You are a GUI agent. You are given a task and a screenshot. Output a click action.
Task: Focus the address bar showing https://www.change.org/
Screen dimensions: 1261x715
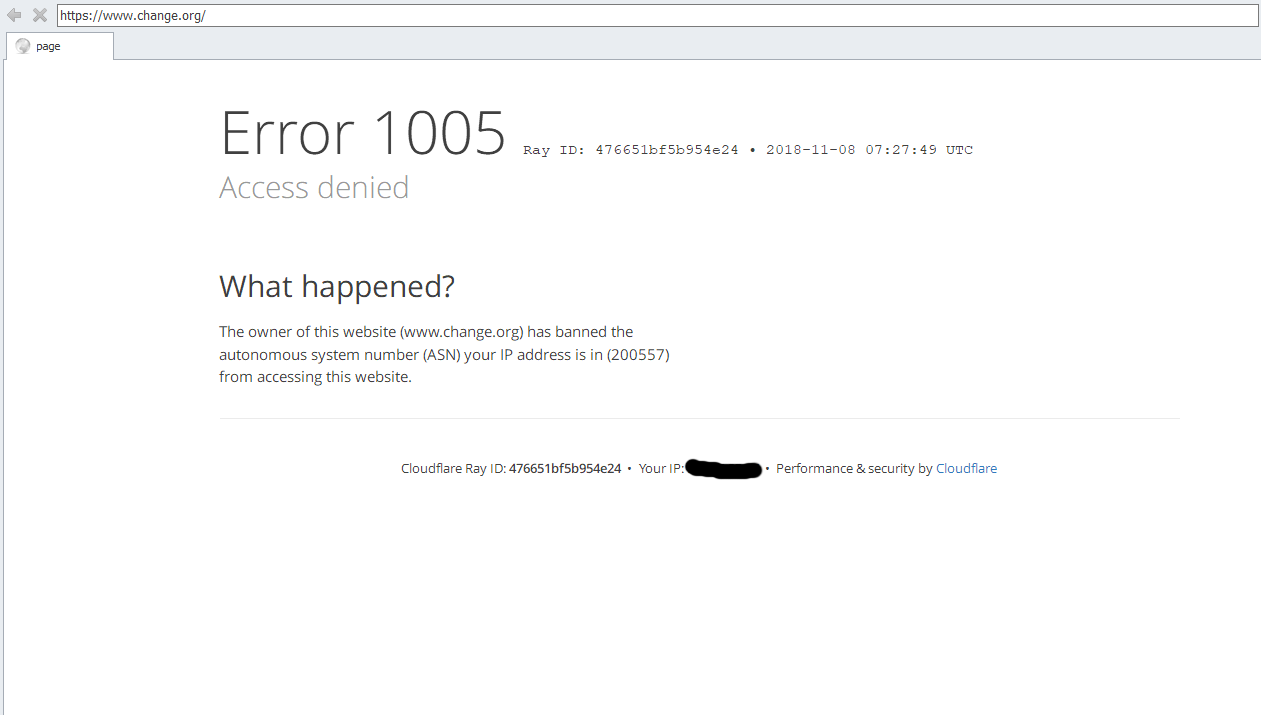pyautogui.click(x=657, y=15)
